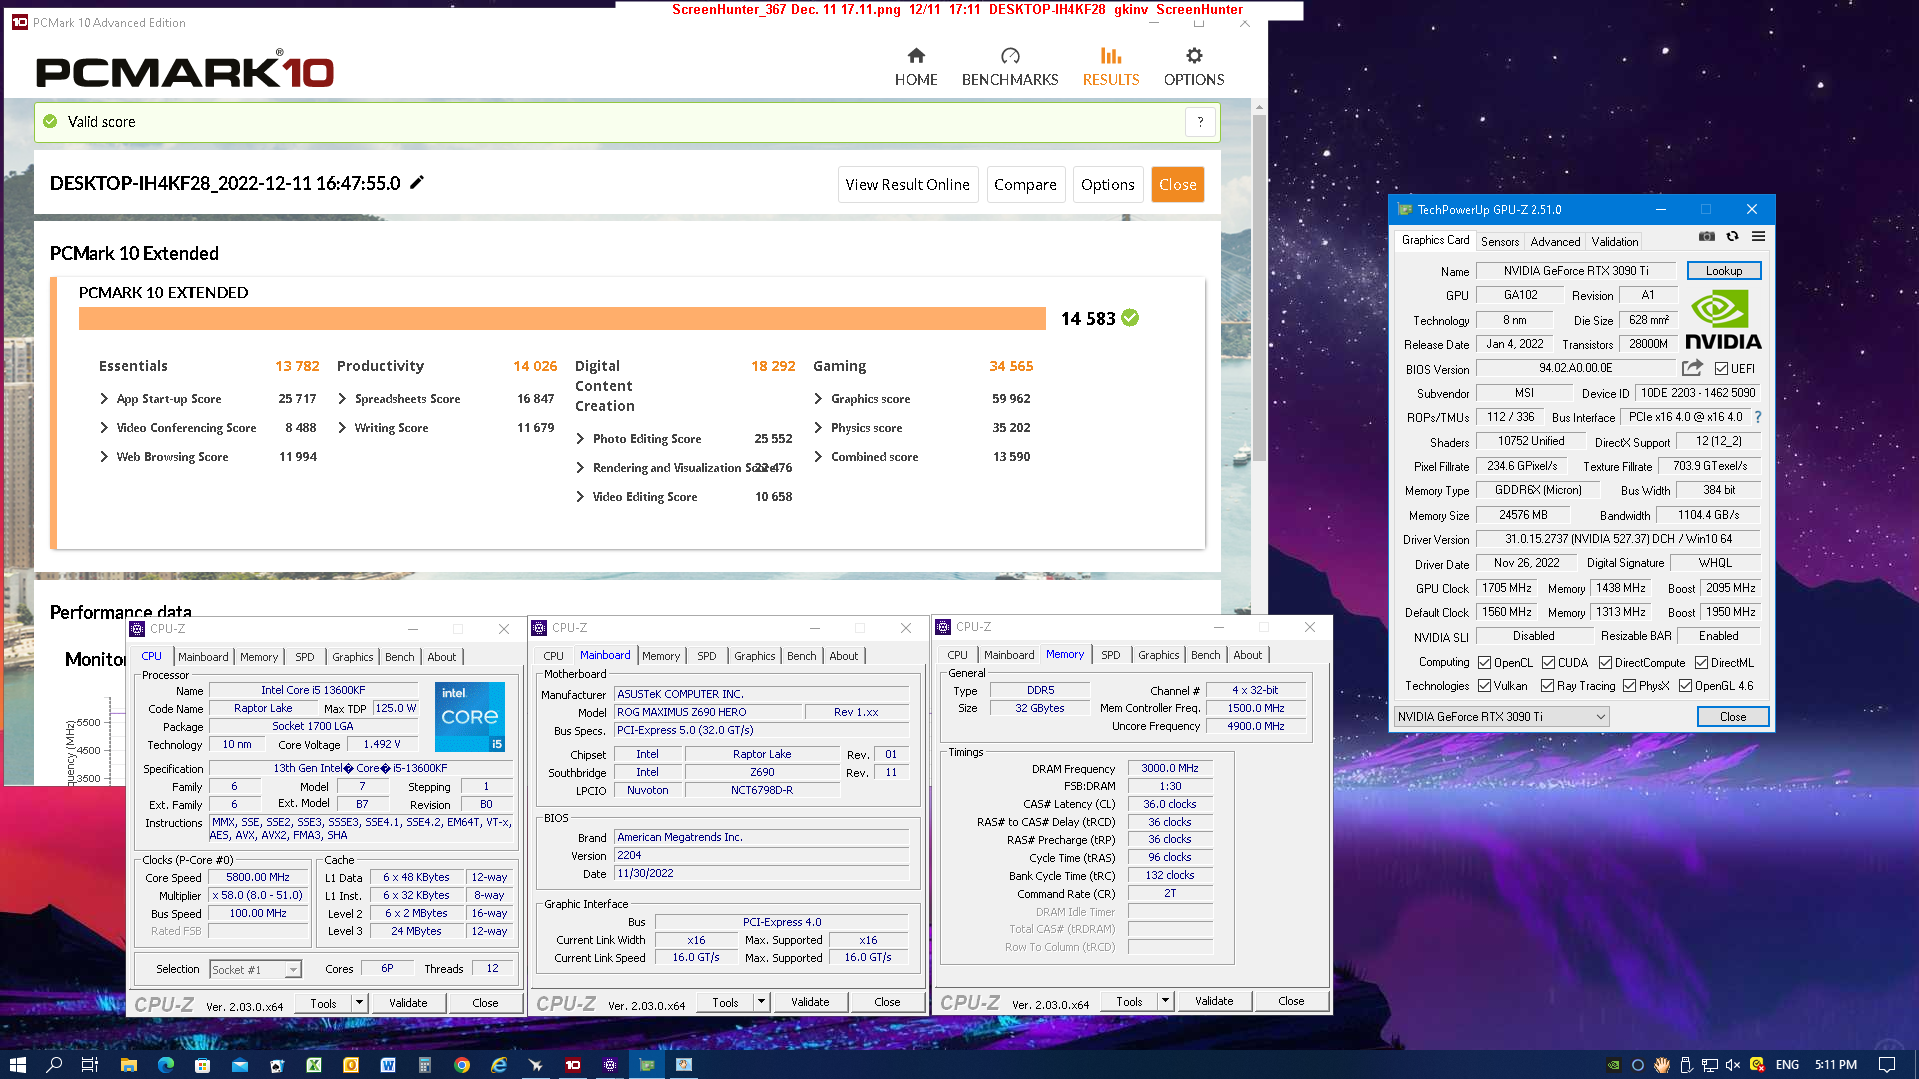Open GPU-Z hamburger menu icon
1919x1079 pixels.
tap(1758, 237)
